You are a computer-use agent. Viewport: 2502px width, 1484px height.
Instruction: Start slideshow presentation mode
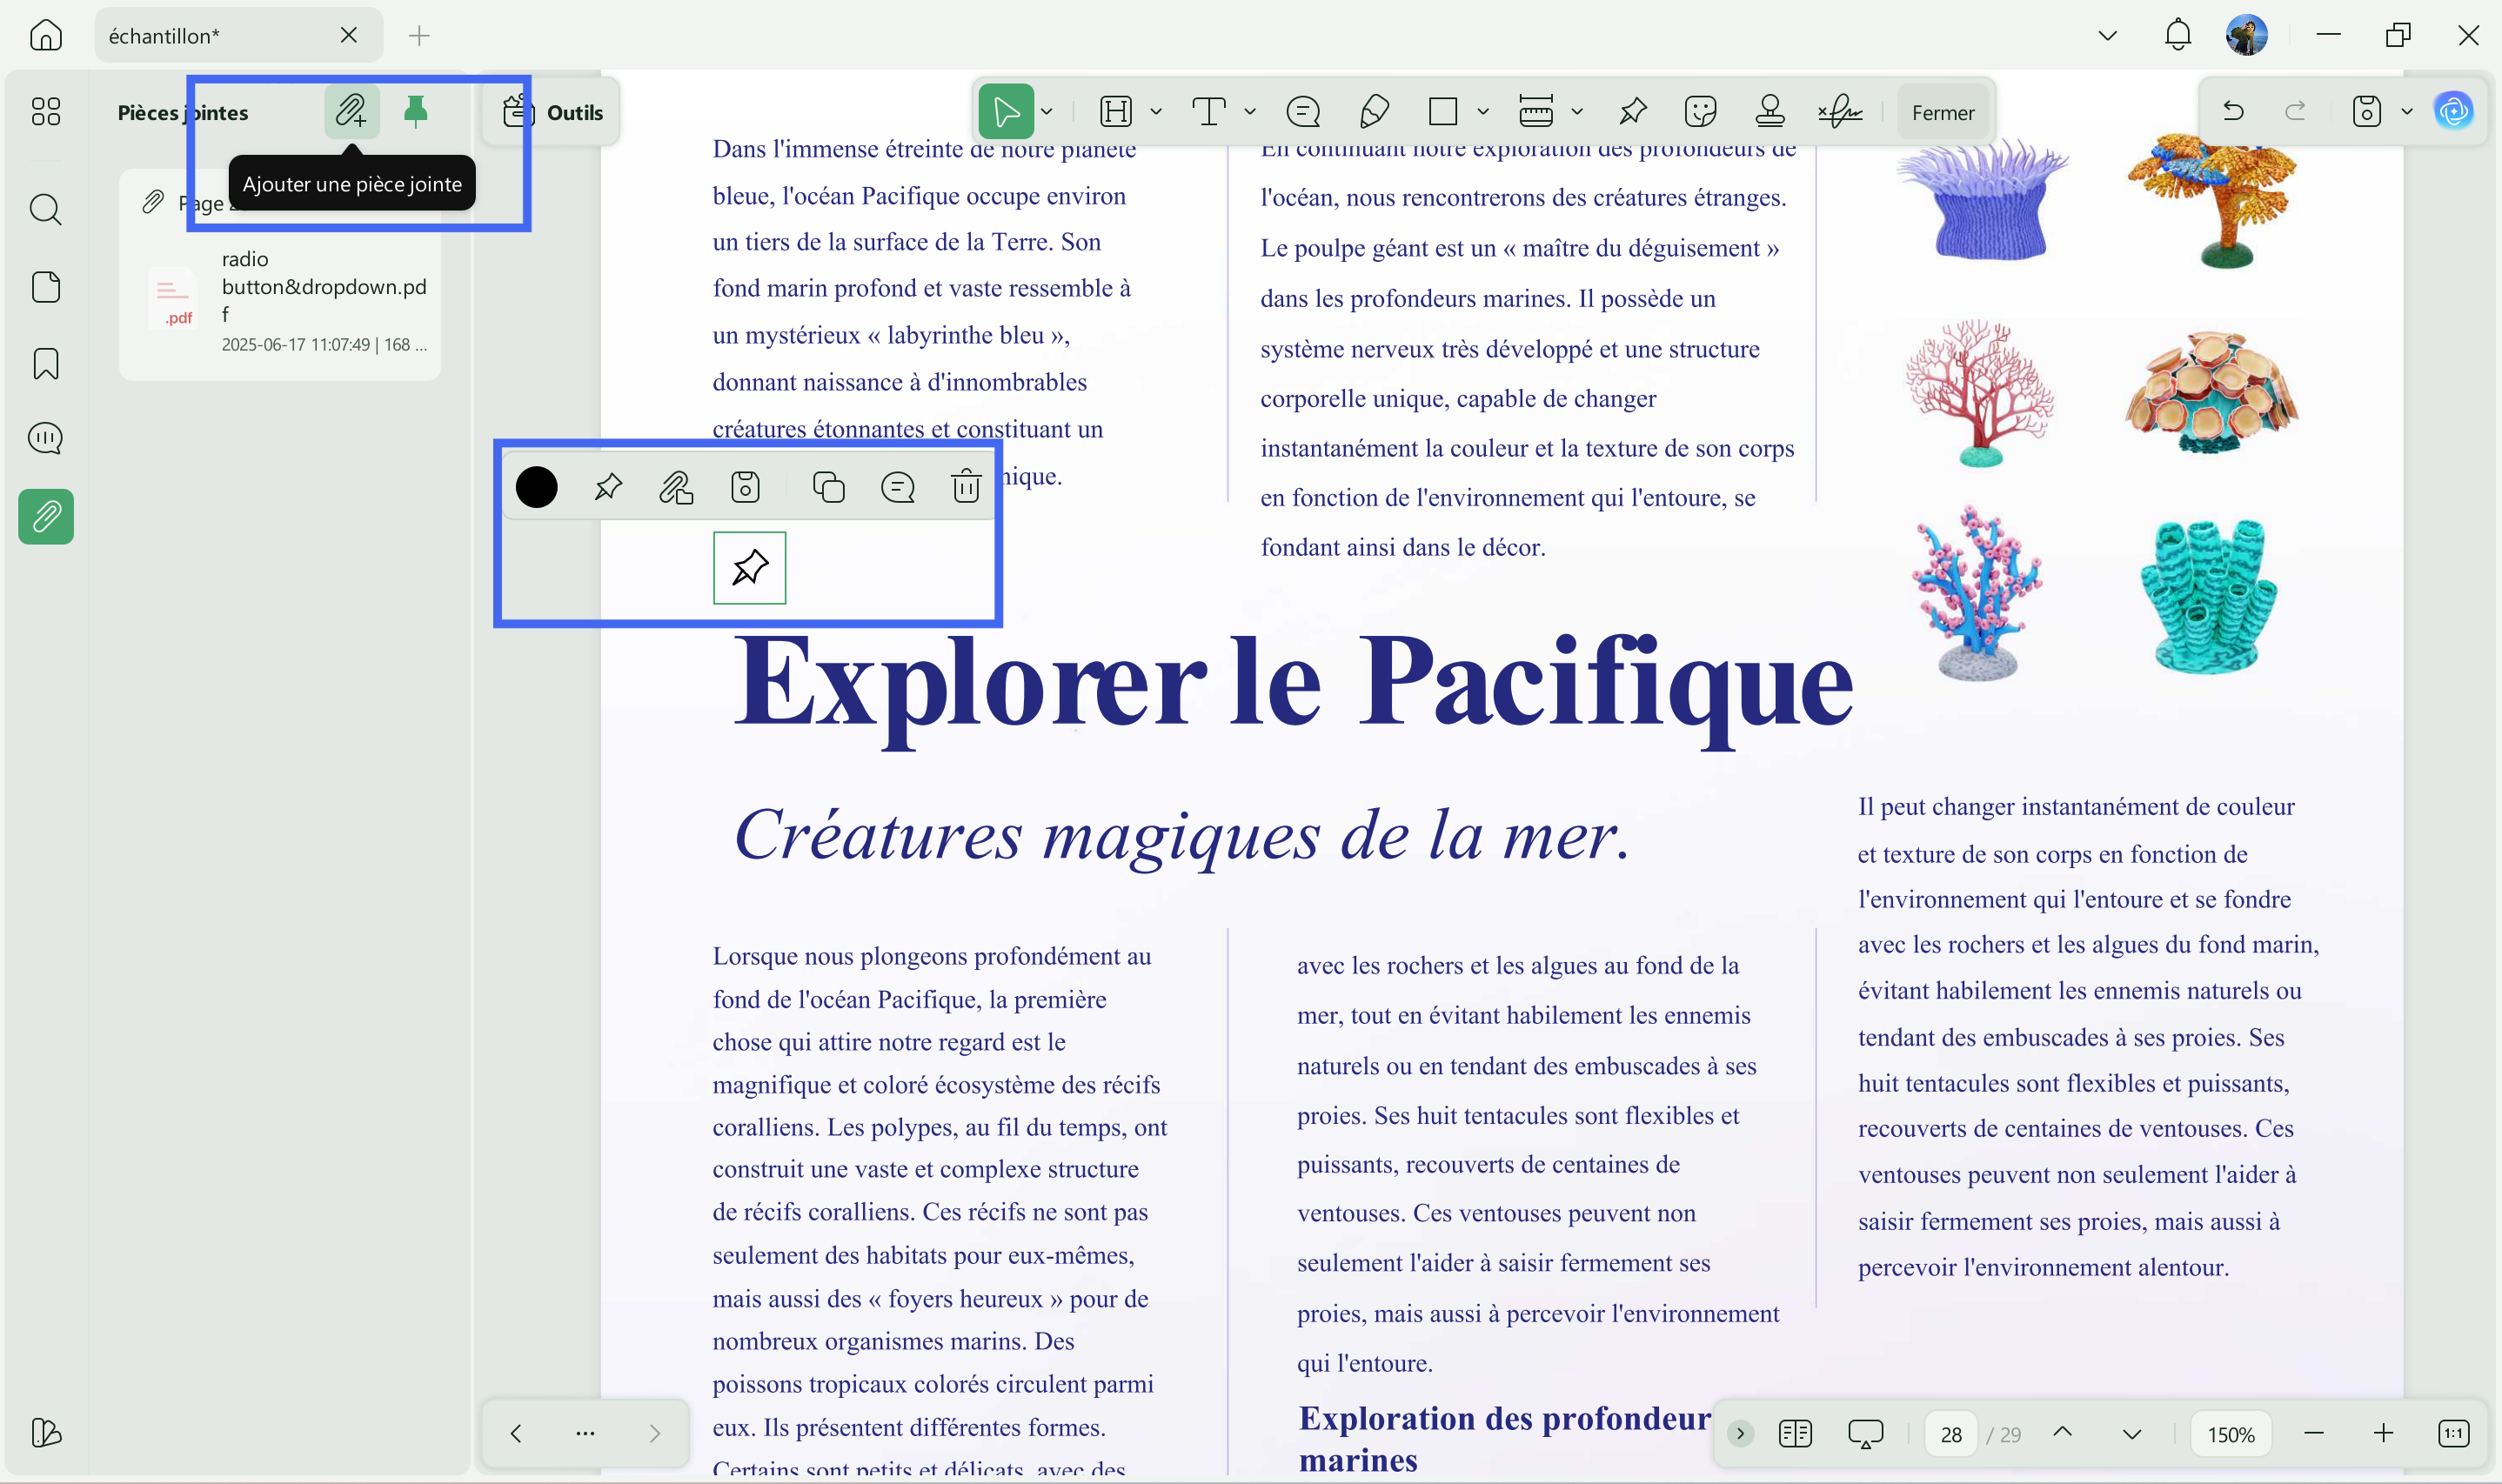coord(1865,1434)
